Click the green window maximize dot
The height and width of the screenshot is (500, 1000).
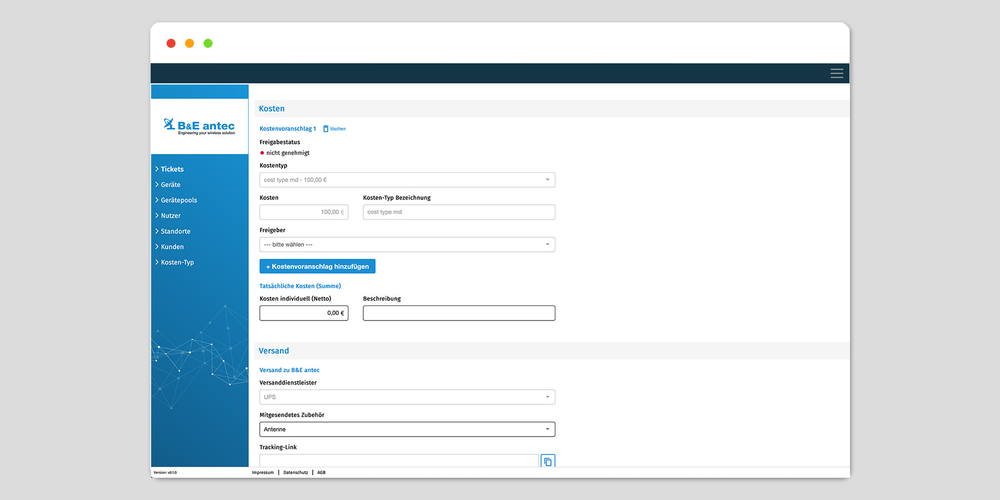click(208, 43)
